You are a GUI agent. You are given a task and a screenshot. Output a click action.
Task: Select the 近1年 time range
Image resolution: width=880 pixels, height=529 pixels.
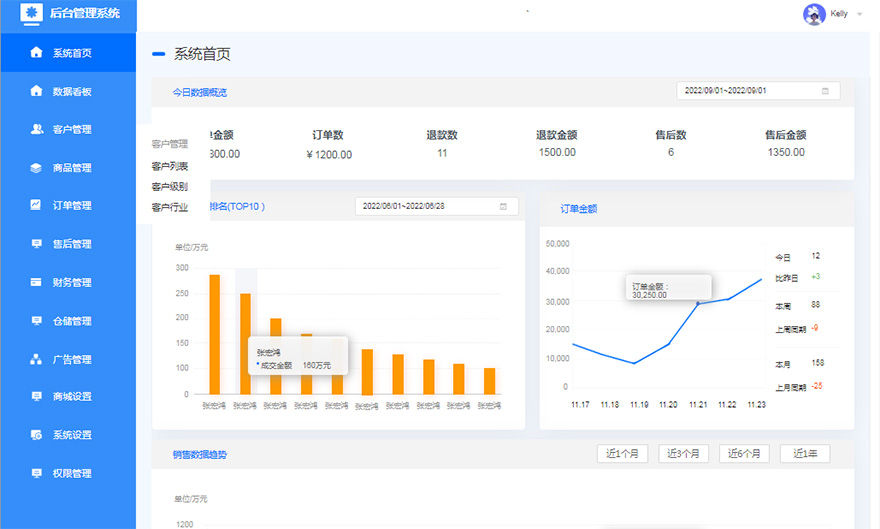(x=804, y=454)
